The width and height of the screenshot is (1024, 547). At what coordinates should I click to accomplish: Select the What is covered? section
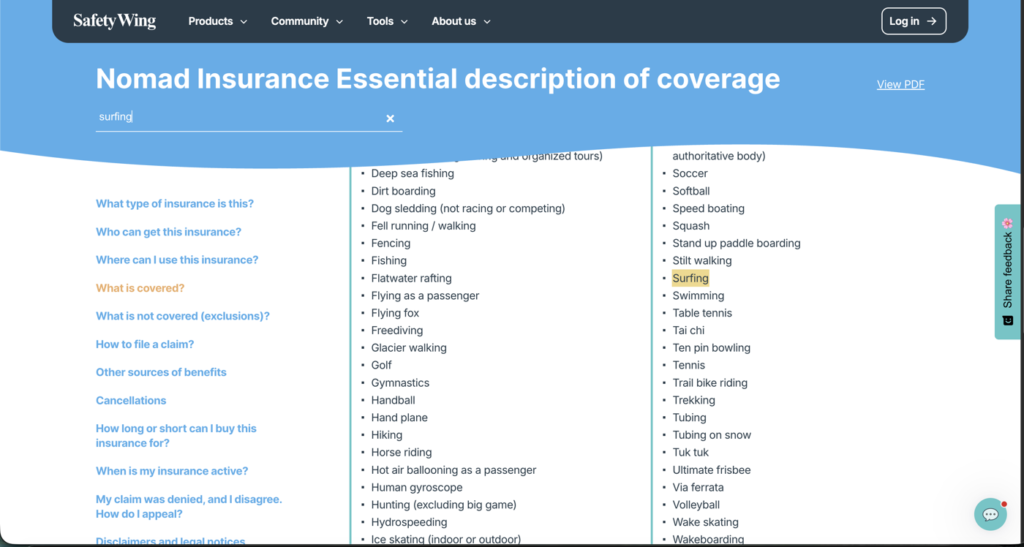click(140, 288)
